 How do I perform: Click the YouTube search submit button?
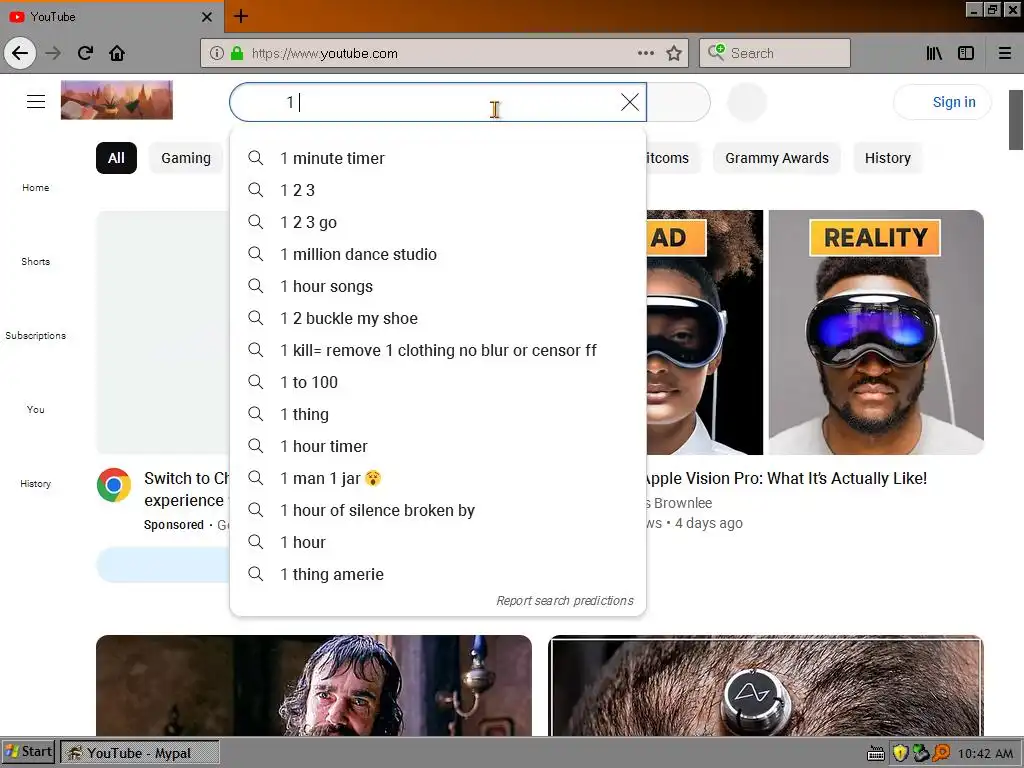pos(679,102)
